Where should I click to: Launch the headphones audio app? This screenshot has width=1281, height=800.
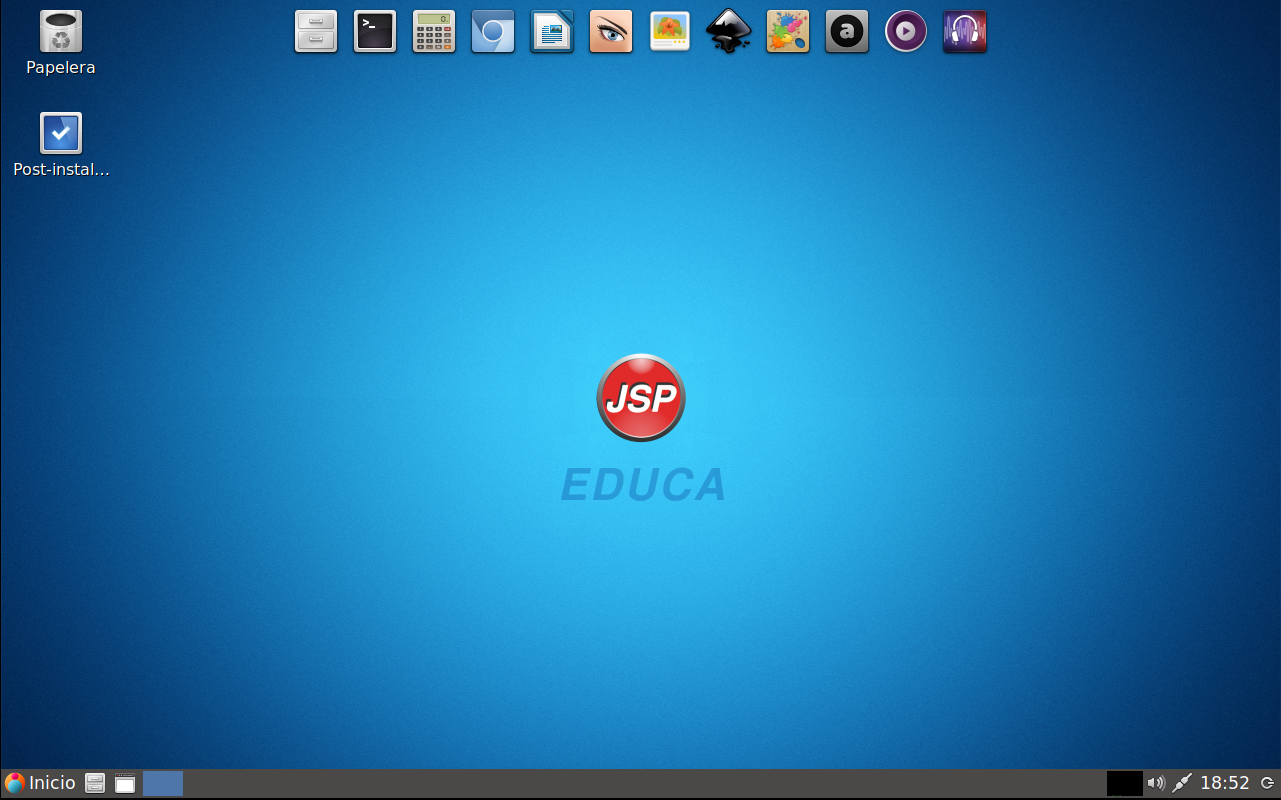tap(965, 32)
